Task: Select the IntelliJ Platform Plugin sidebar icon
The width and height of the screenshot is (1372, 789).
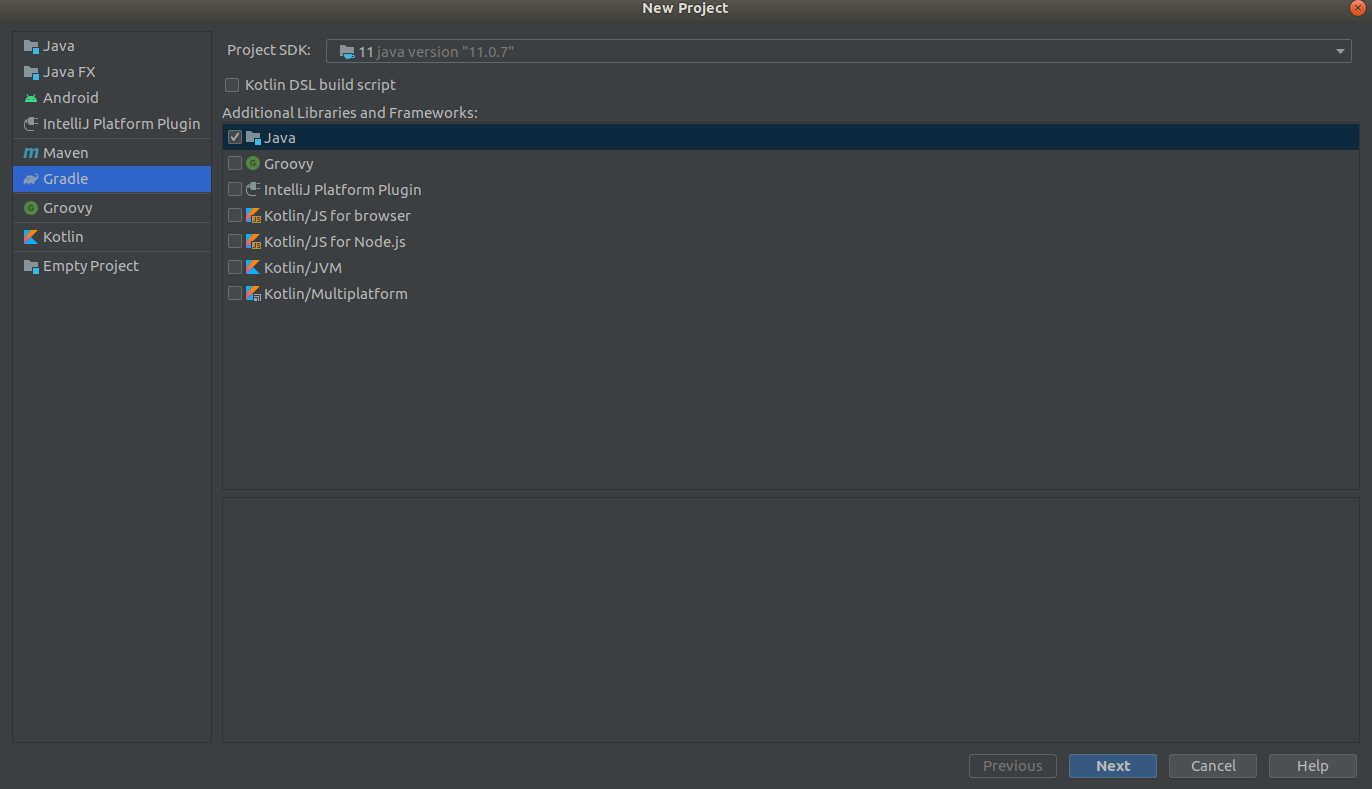Action: (31, 124)
